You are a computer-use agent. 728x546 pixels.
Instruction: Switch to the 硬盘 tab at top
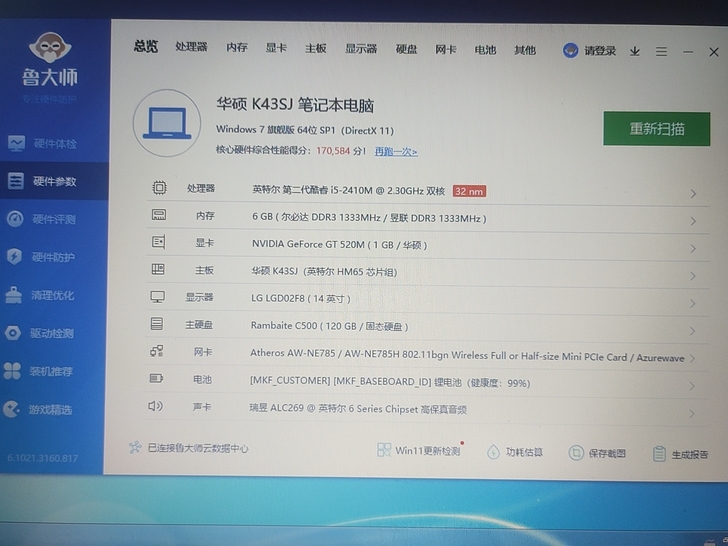(x=406, y=49)
